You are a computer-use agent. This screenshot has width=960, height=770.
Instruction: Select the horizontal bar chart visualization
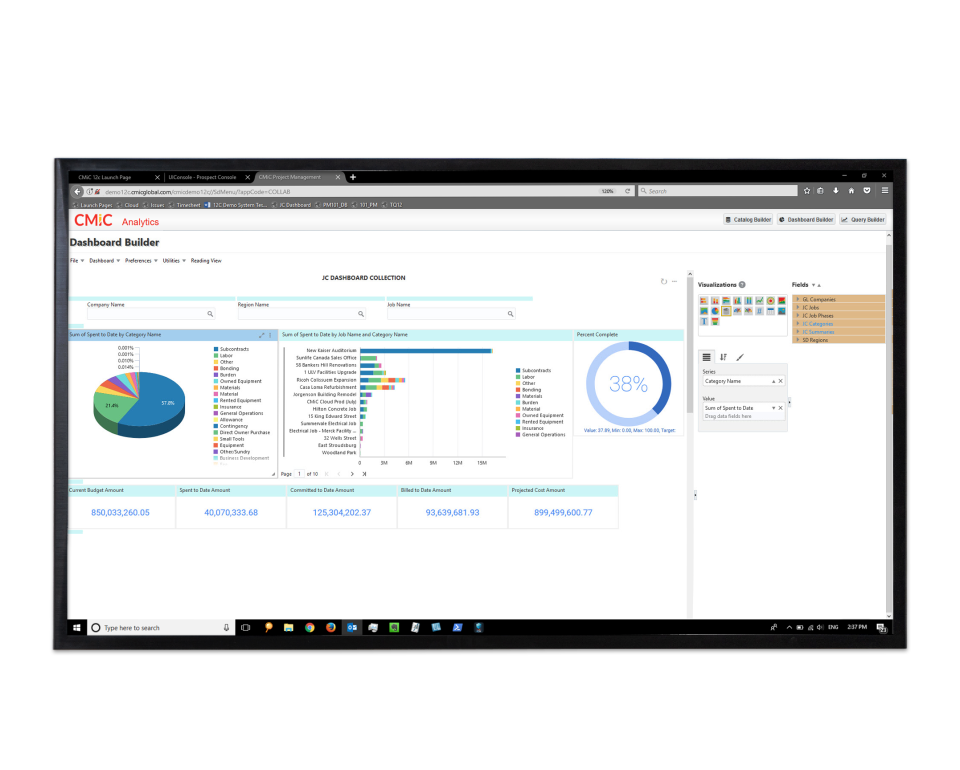(704, 301)
